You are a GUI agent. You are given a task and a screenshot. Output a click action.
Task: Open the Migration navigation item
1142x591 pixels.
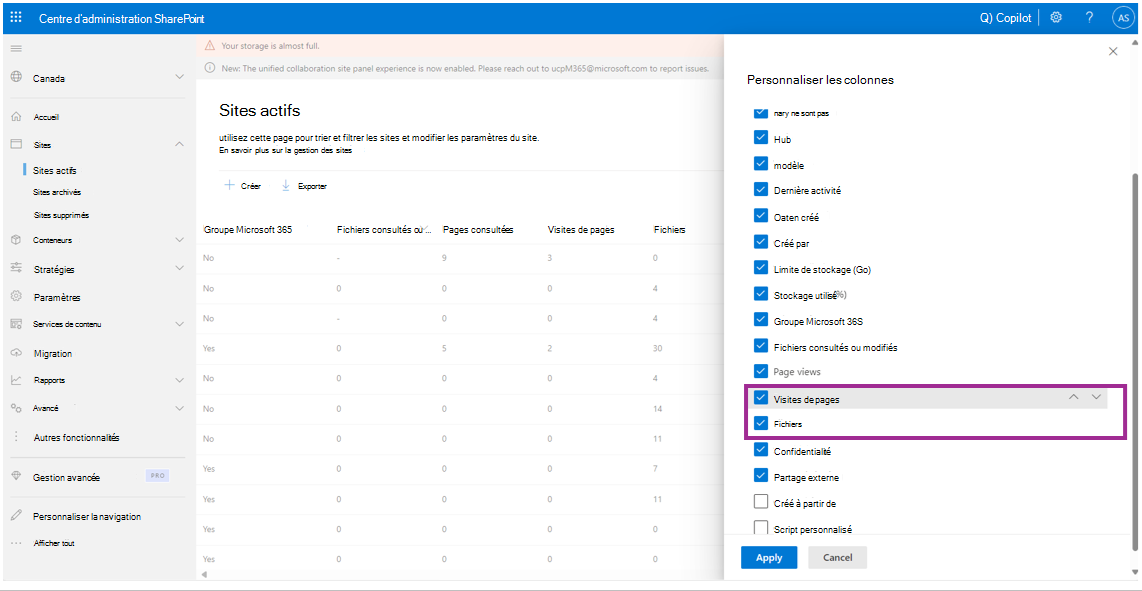[x=52, y=353]
